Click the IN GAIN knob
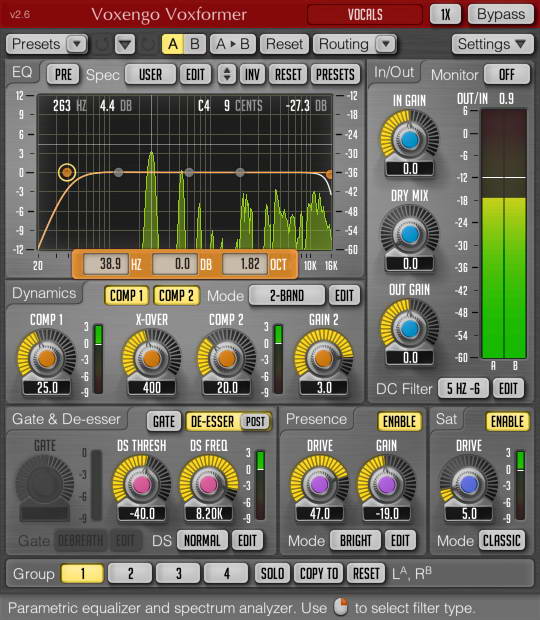 tap(410, 140)
